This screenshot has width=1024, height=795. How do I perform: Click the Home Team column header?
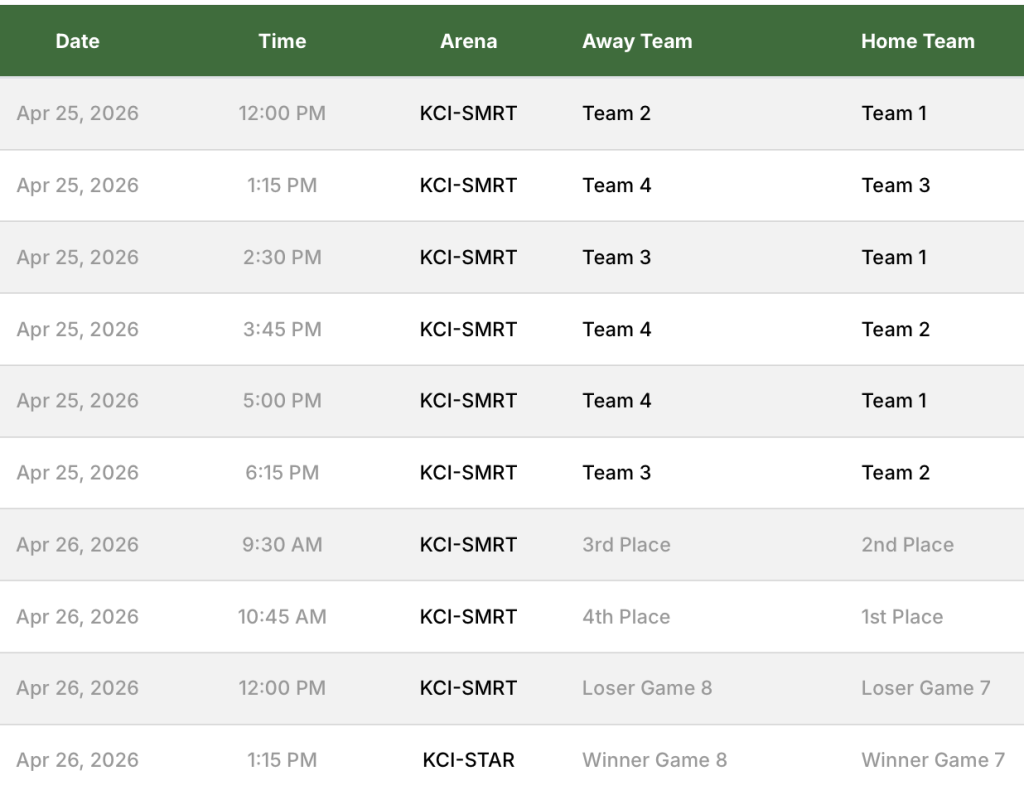[917, 42]
